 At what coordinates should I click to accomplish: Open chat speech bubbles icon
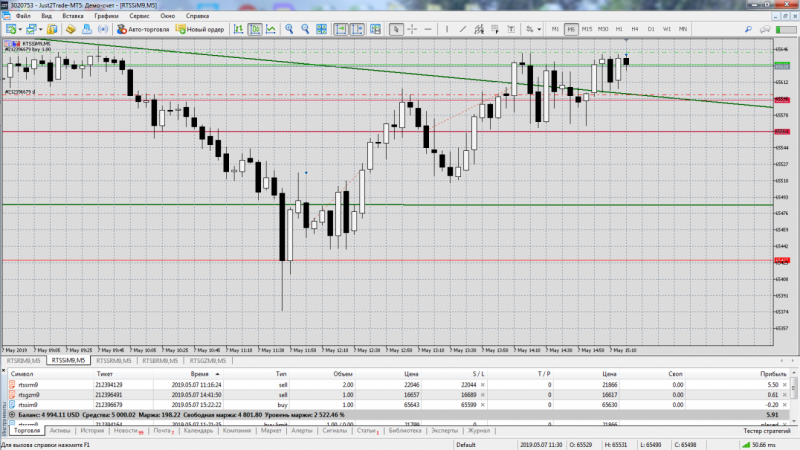tap(765, 29)
